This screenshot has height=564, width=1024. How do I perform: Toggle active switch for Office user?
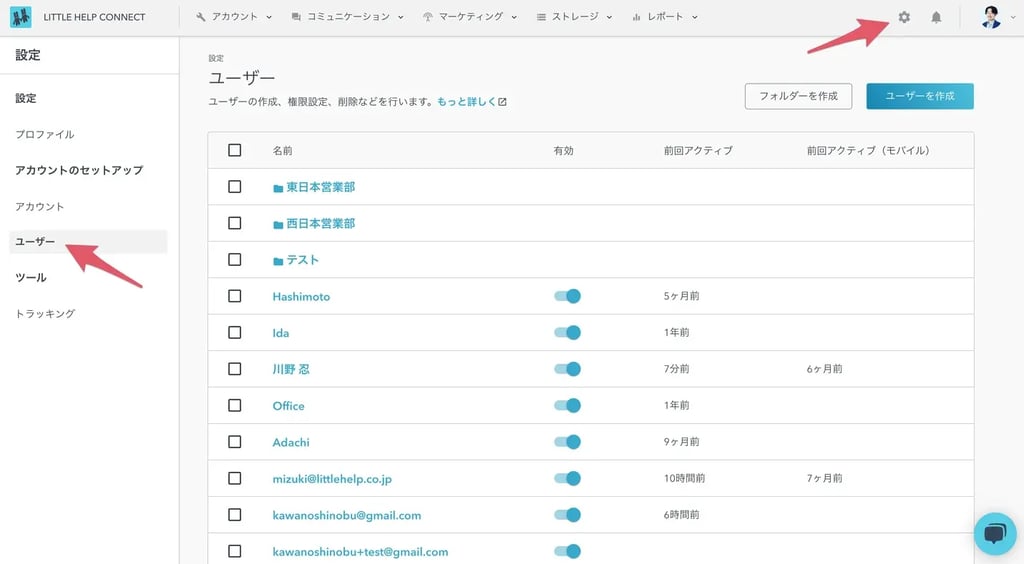[x=567, y=405]
